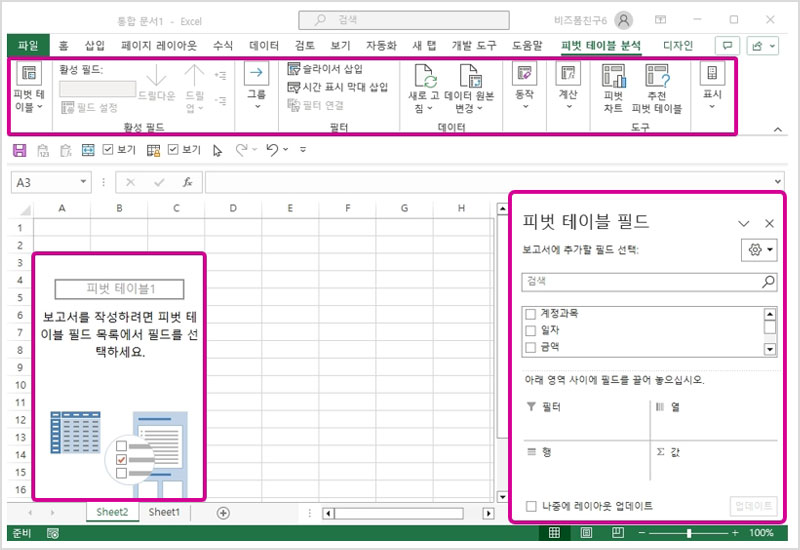The width and height of the screenshot is (800, 550).
Task: Switch to Normal view in the status bar
Action: point(554,533)
